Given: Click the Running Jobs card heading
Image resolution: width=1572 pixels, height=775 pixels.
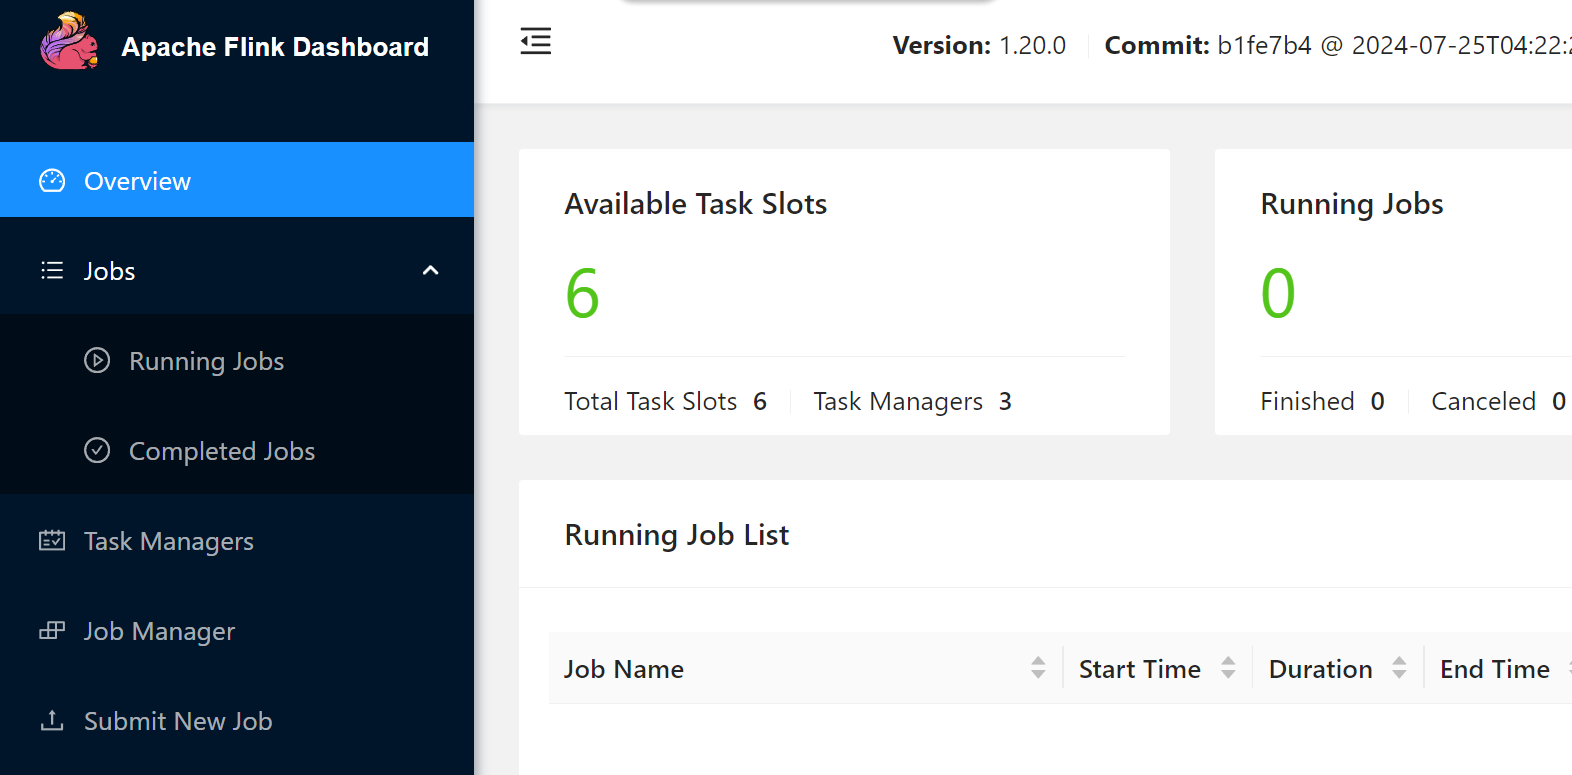Looking at the screenshot, I should point(1352,204).
